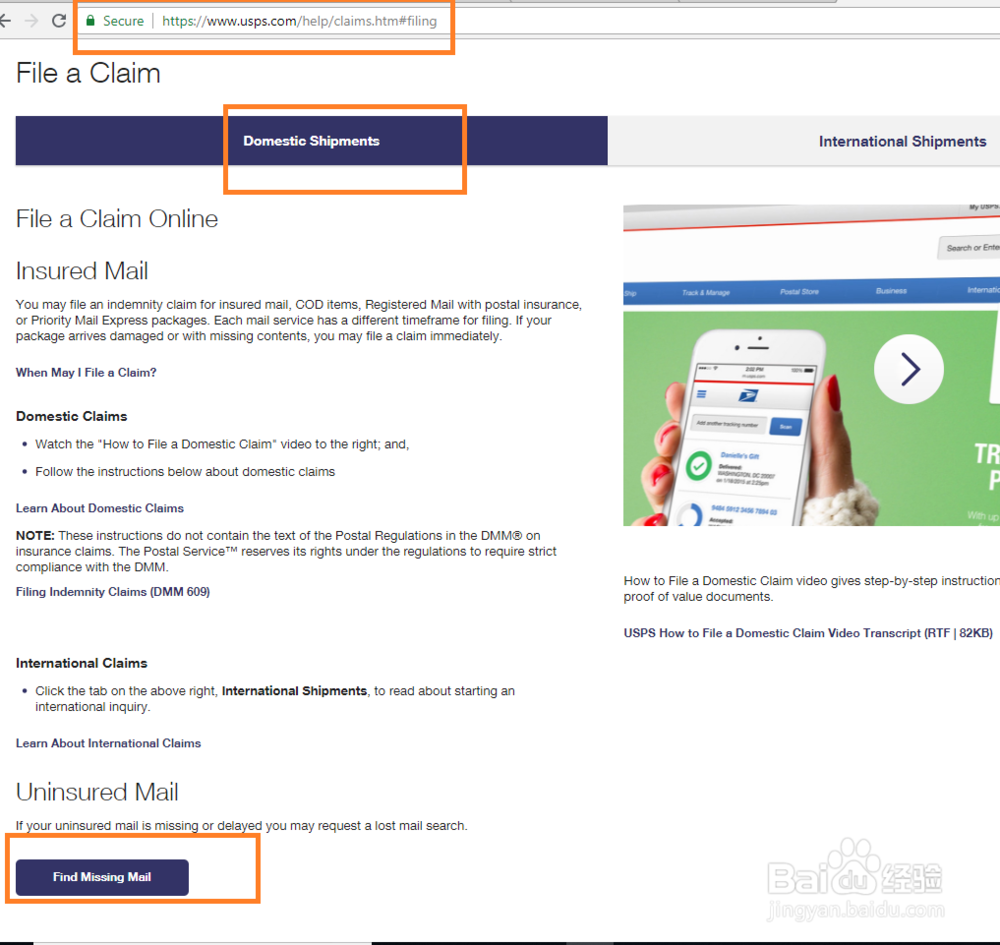The width and height of the screenshot is (1000, 945).
Task: Select the Domestic Shipments tab
Action: tap(311, 141)
